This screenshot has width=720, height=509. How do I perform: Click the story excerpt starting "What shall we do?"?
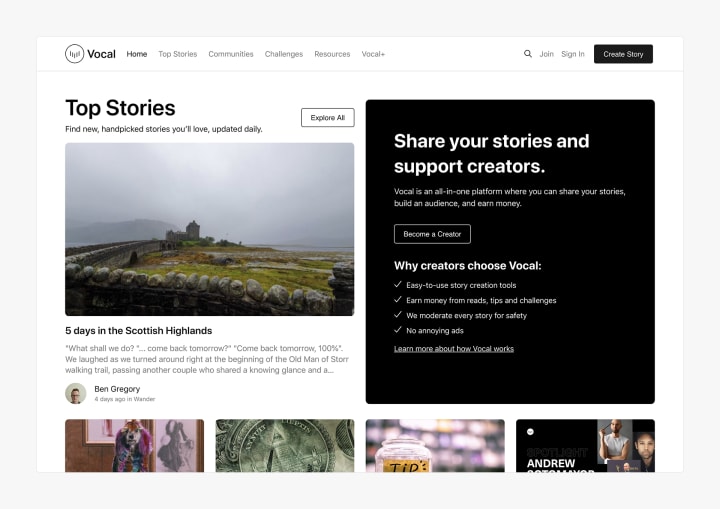207,359
